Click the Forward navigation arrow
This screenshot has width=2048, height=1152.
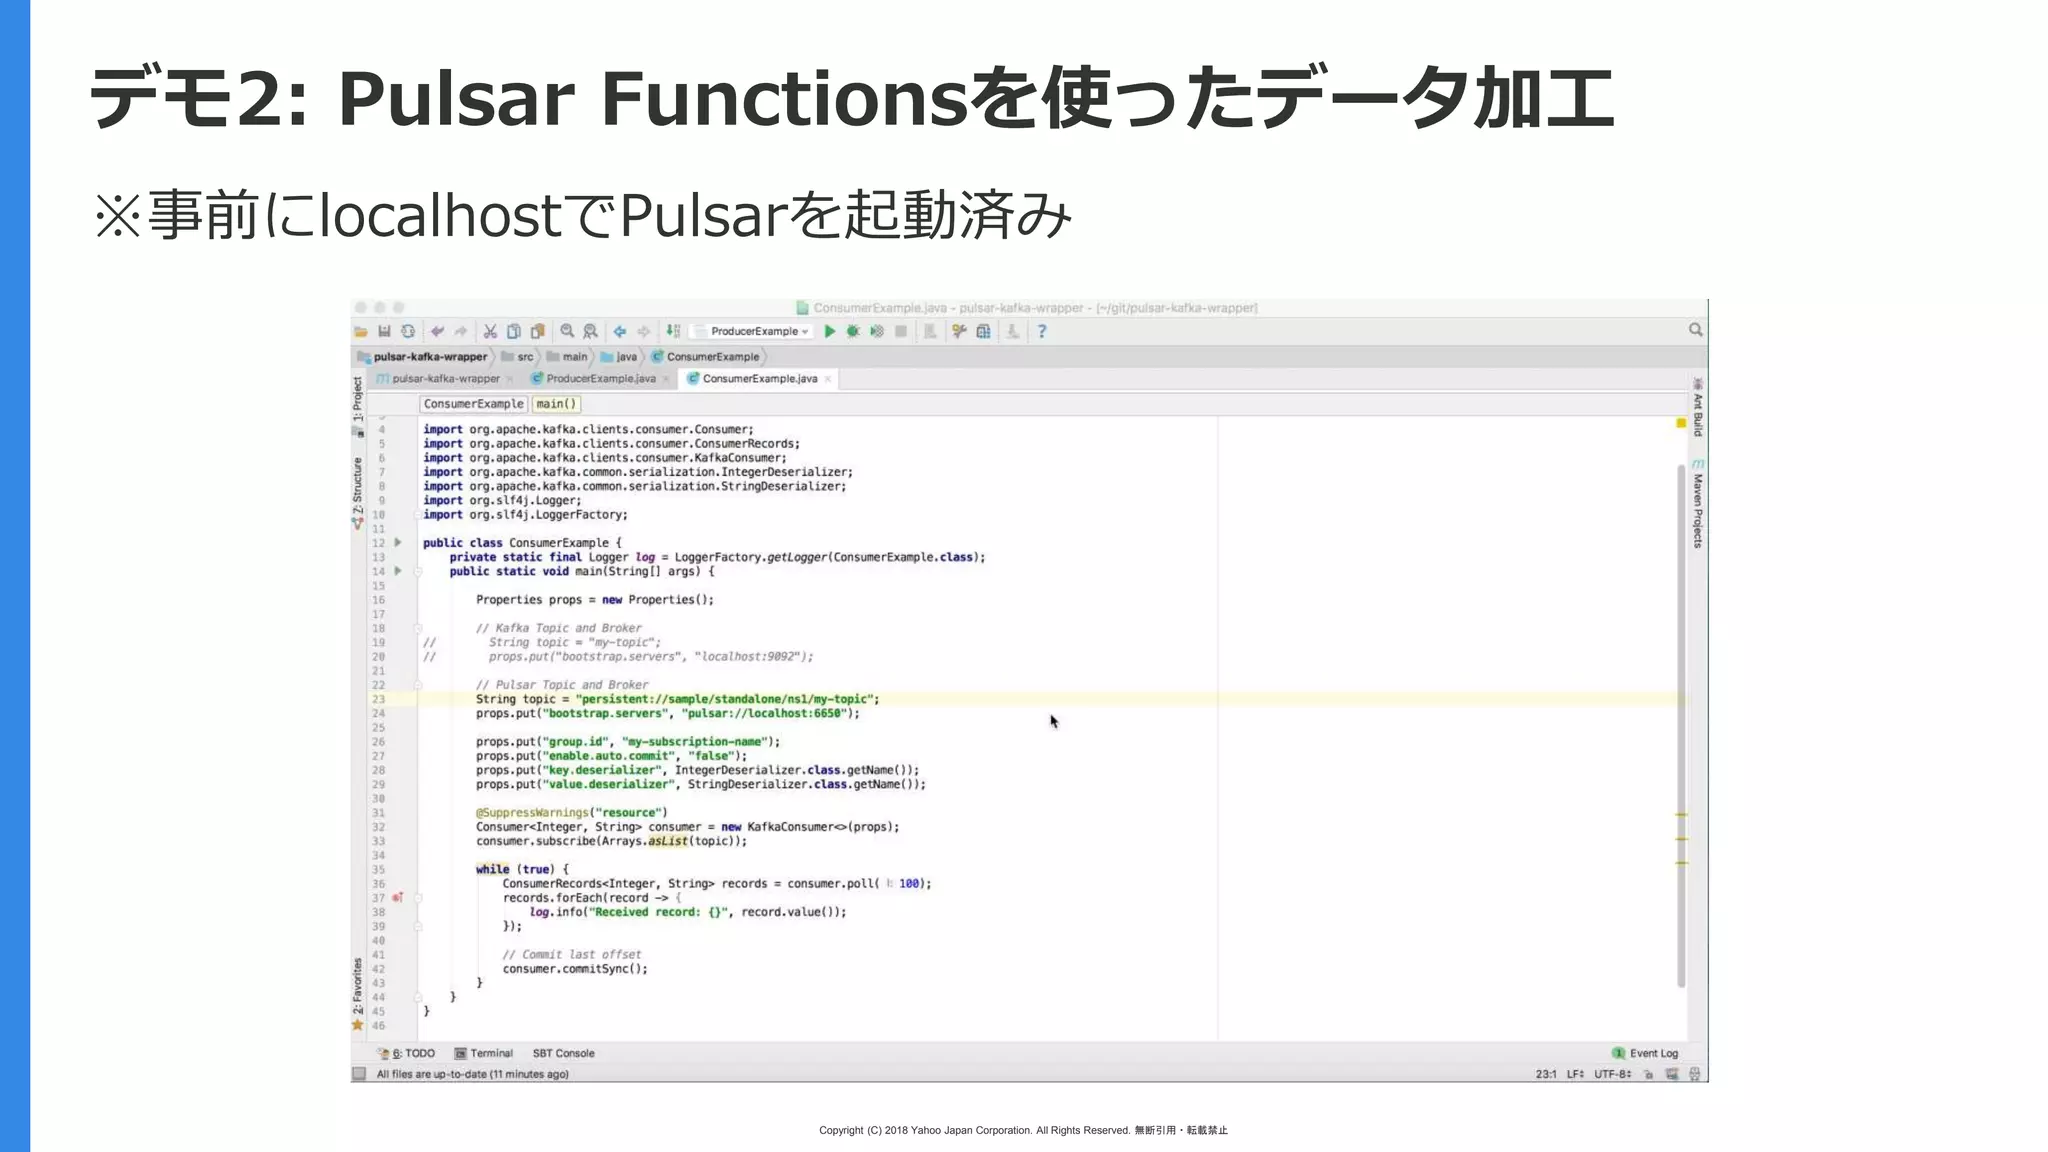point(644,331)
